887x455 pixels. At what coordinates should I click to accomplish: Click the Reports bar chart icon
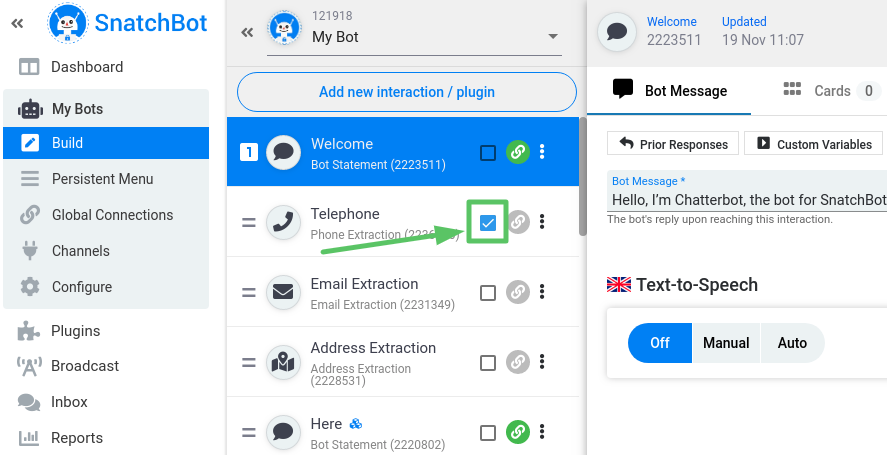pyautogui.click(x=29, y=438)
